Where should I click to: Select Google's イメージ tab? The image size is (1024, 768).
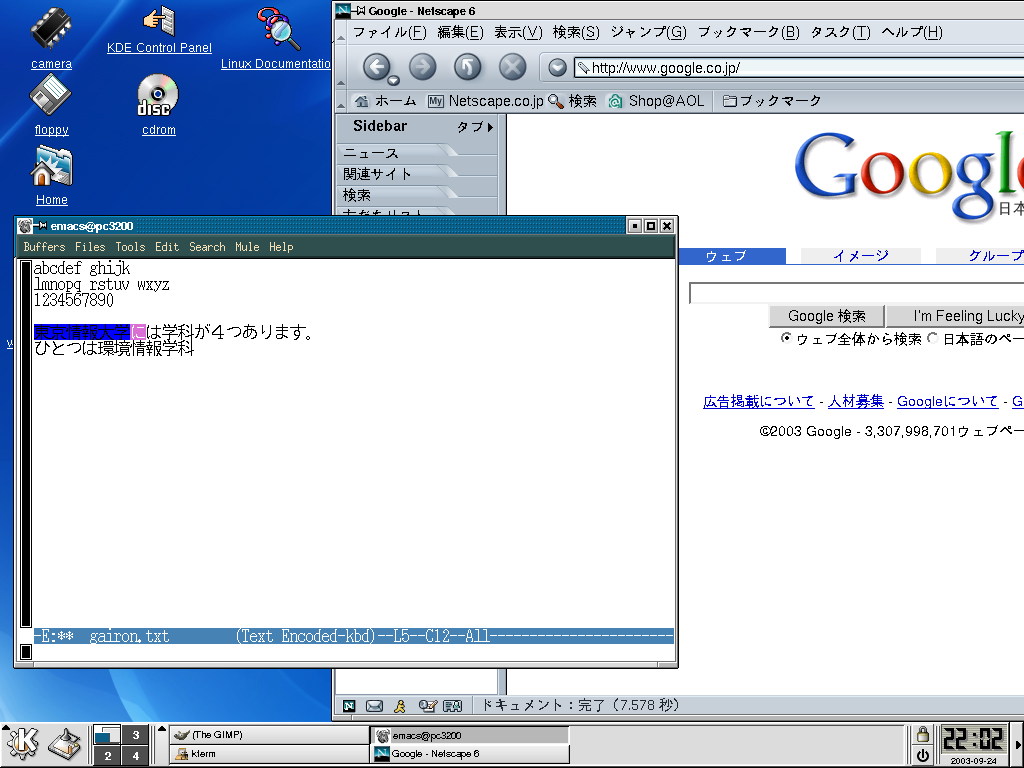coord(861,256)
